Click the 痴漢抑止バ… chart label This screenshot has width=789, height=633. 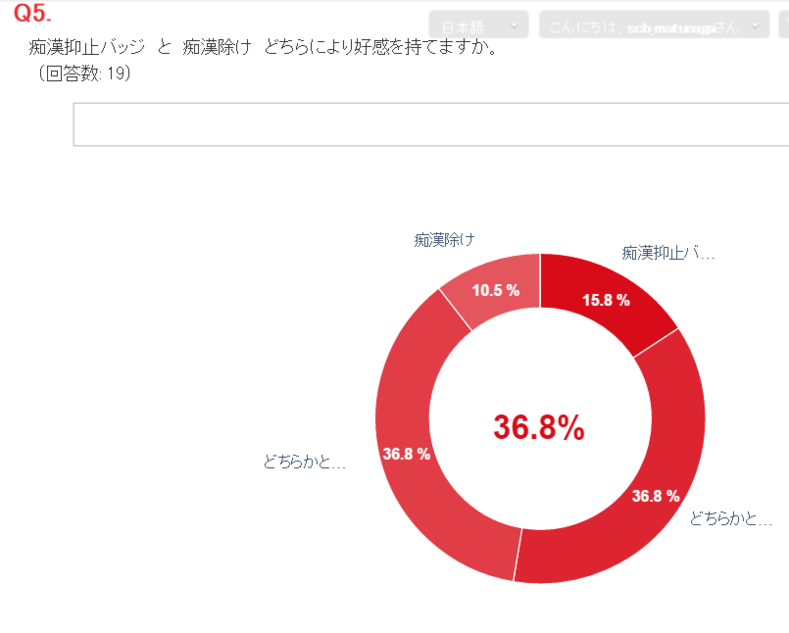(x=668, y=253)
